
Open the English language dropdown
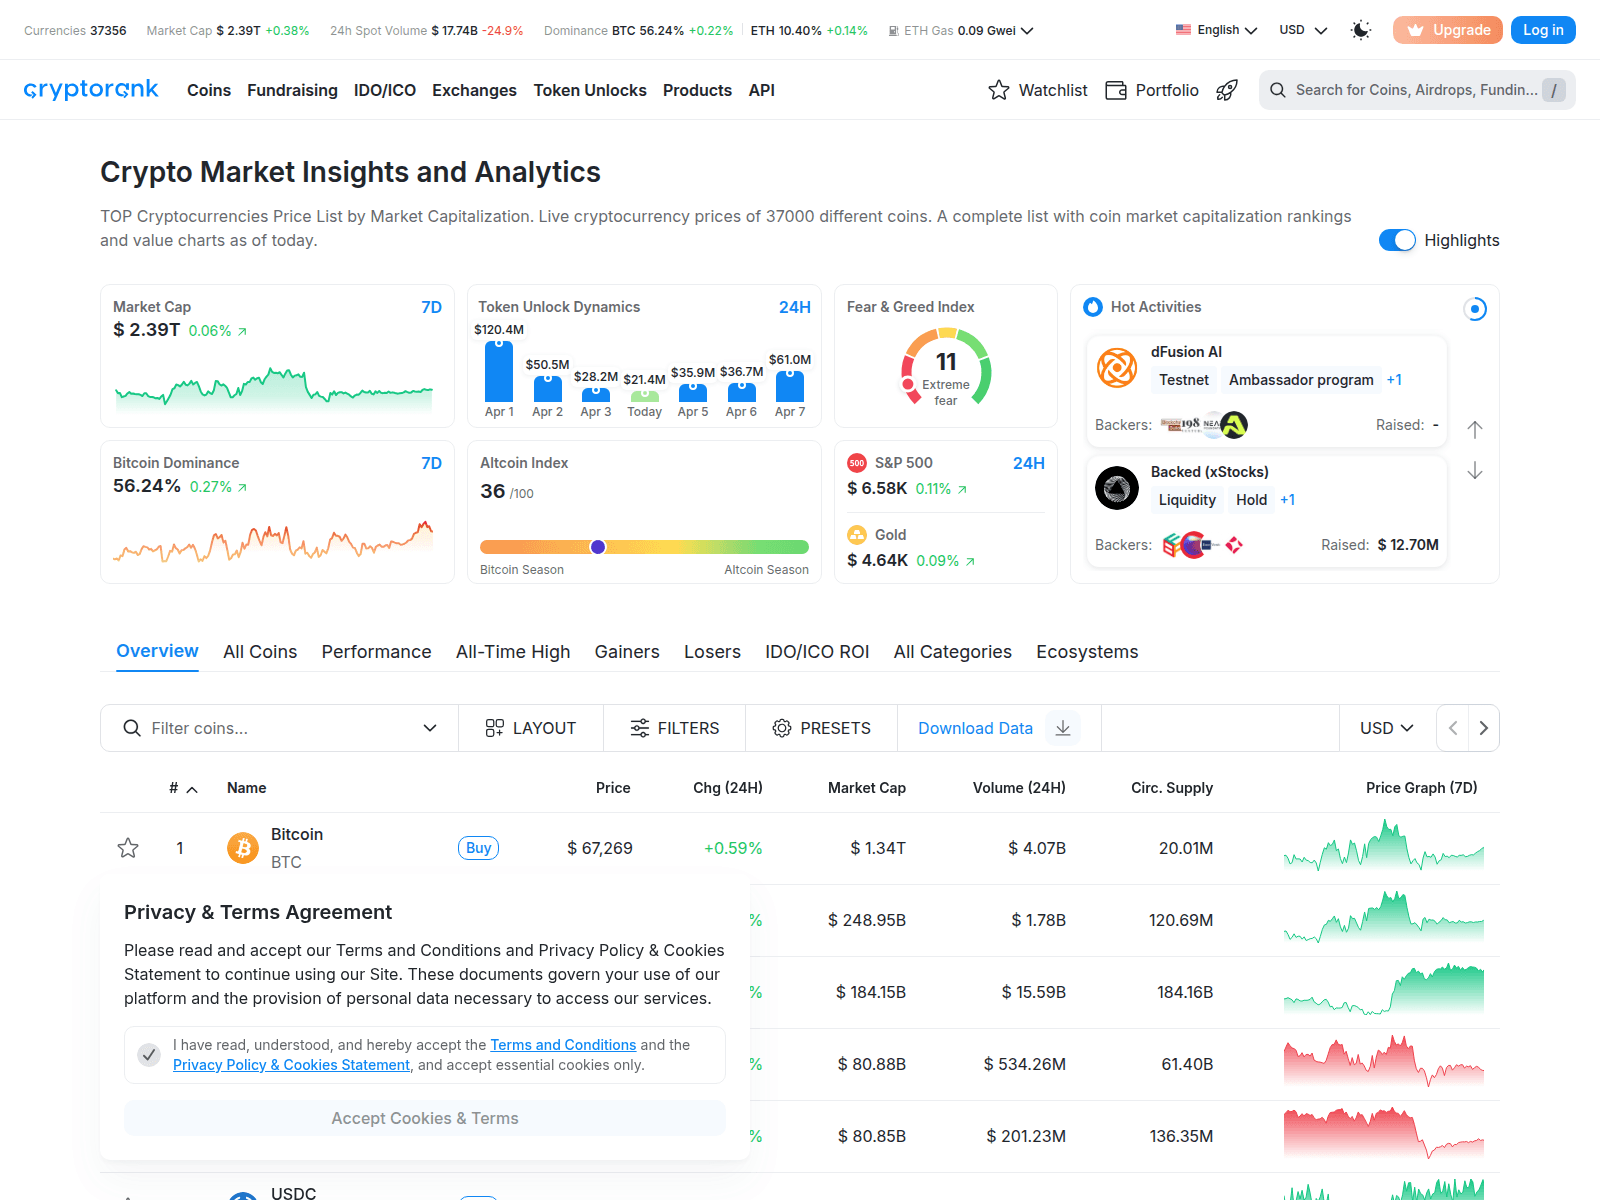click(1216, 30)
